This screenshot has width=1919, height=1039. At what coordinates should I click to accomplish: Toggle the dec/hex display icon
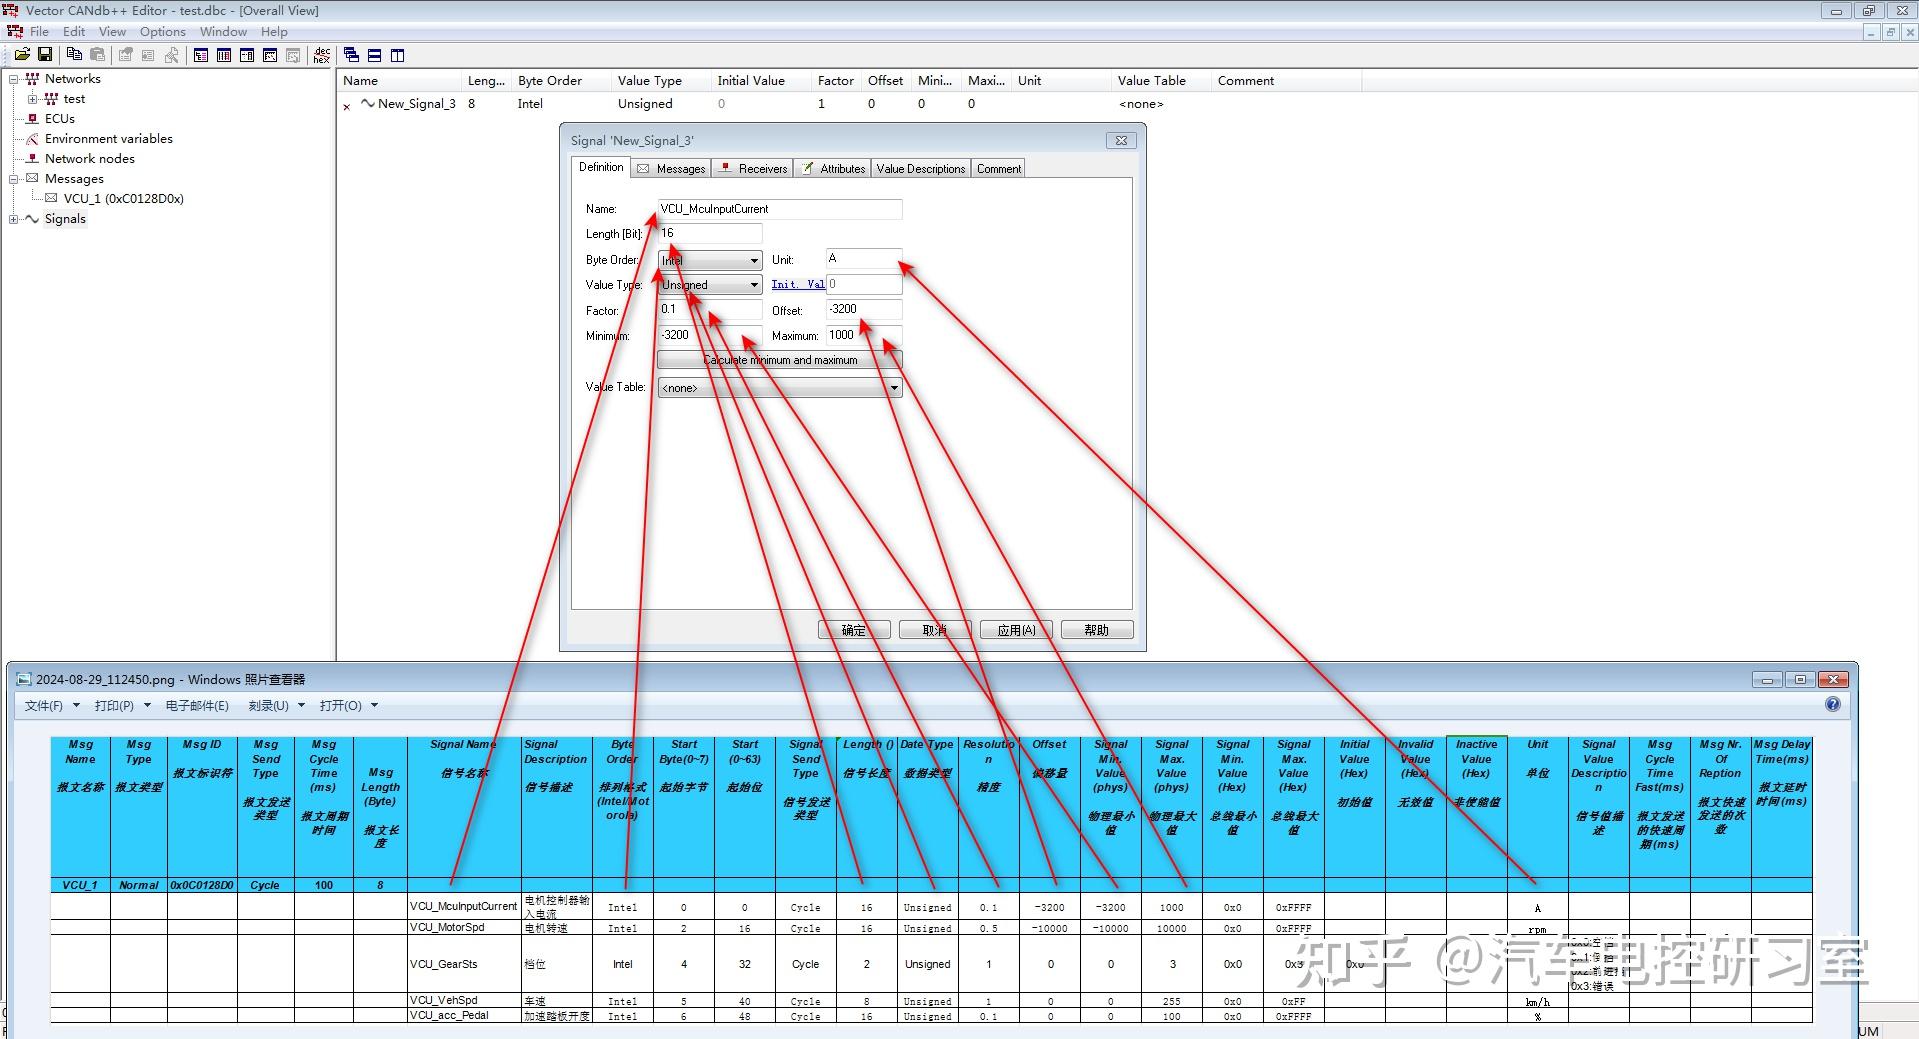(322, 55)
